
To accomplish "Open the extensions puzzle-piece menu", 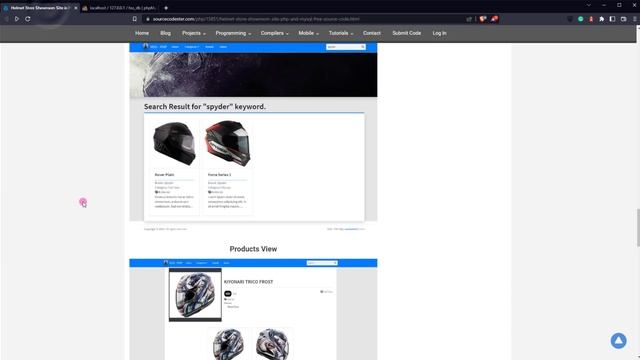I will (602, 19).
